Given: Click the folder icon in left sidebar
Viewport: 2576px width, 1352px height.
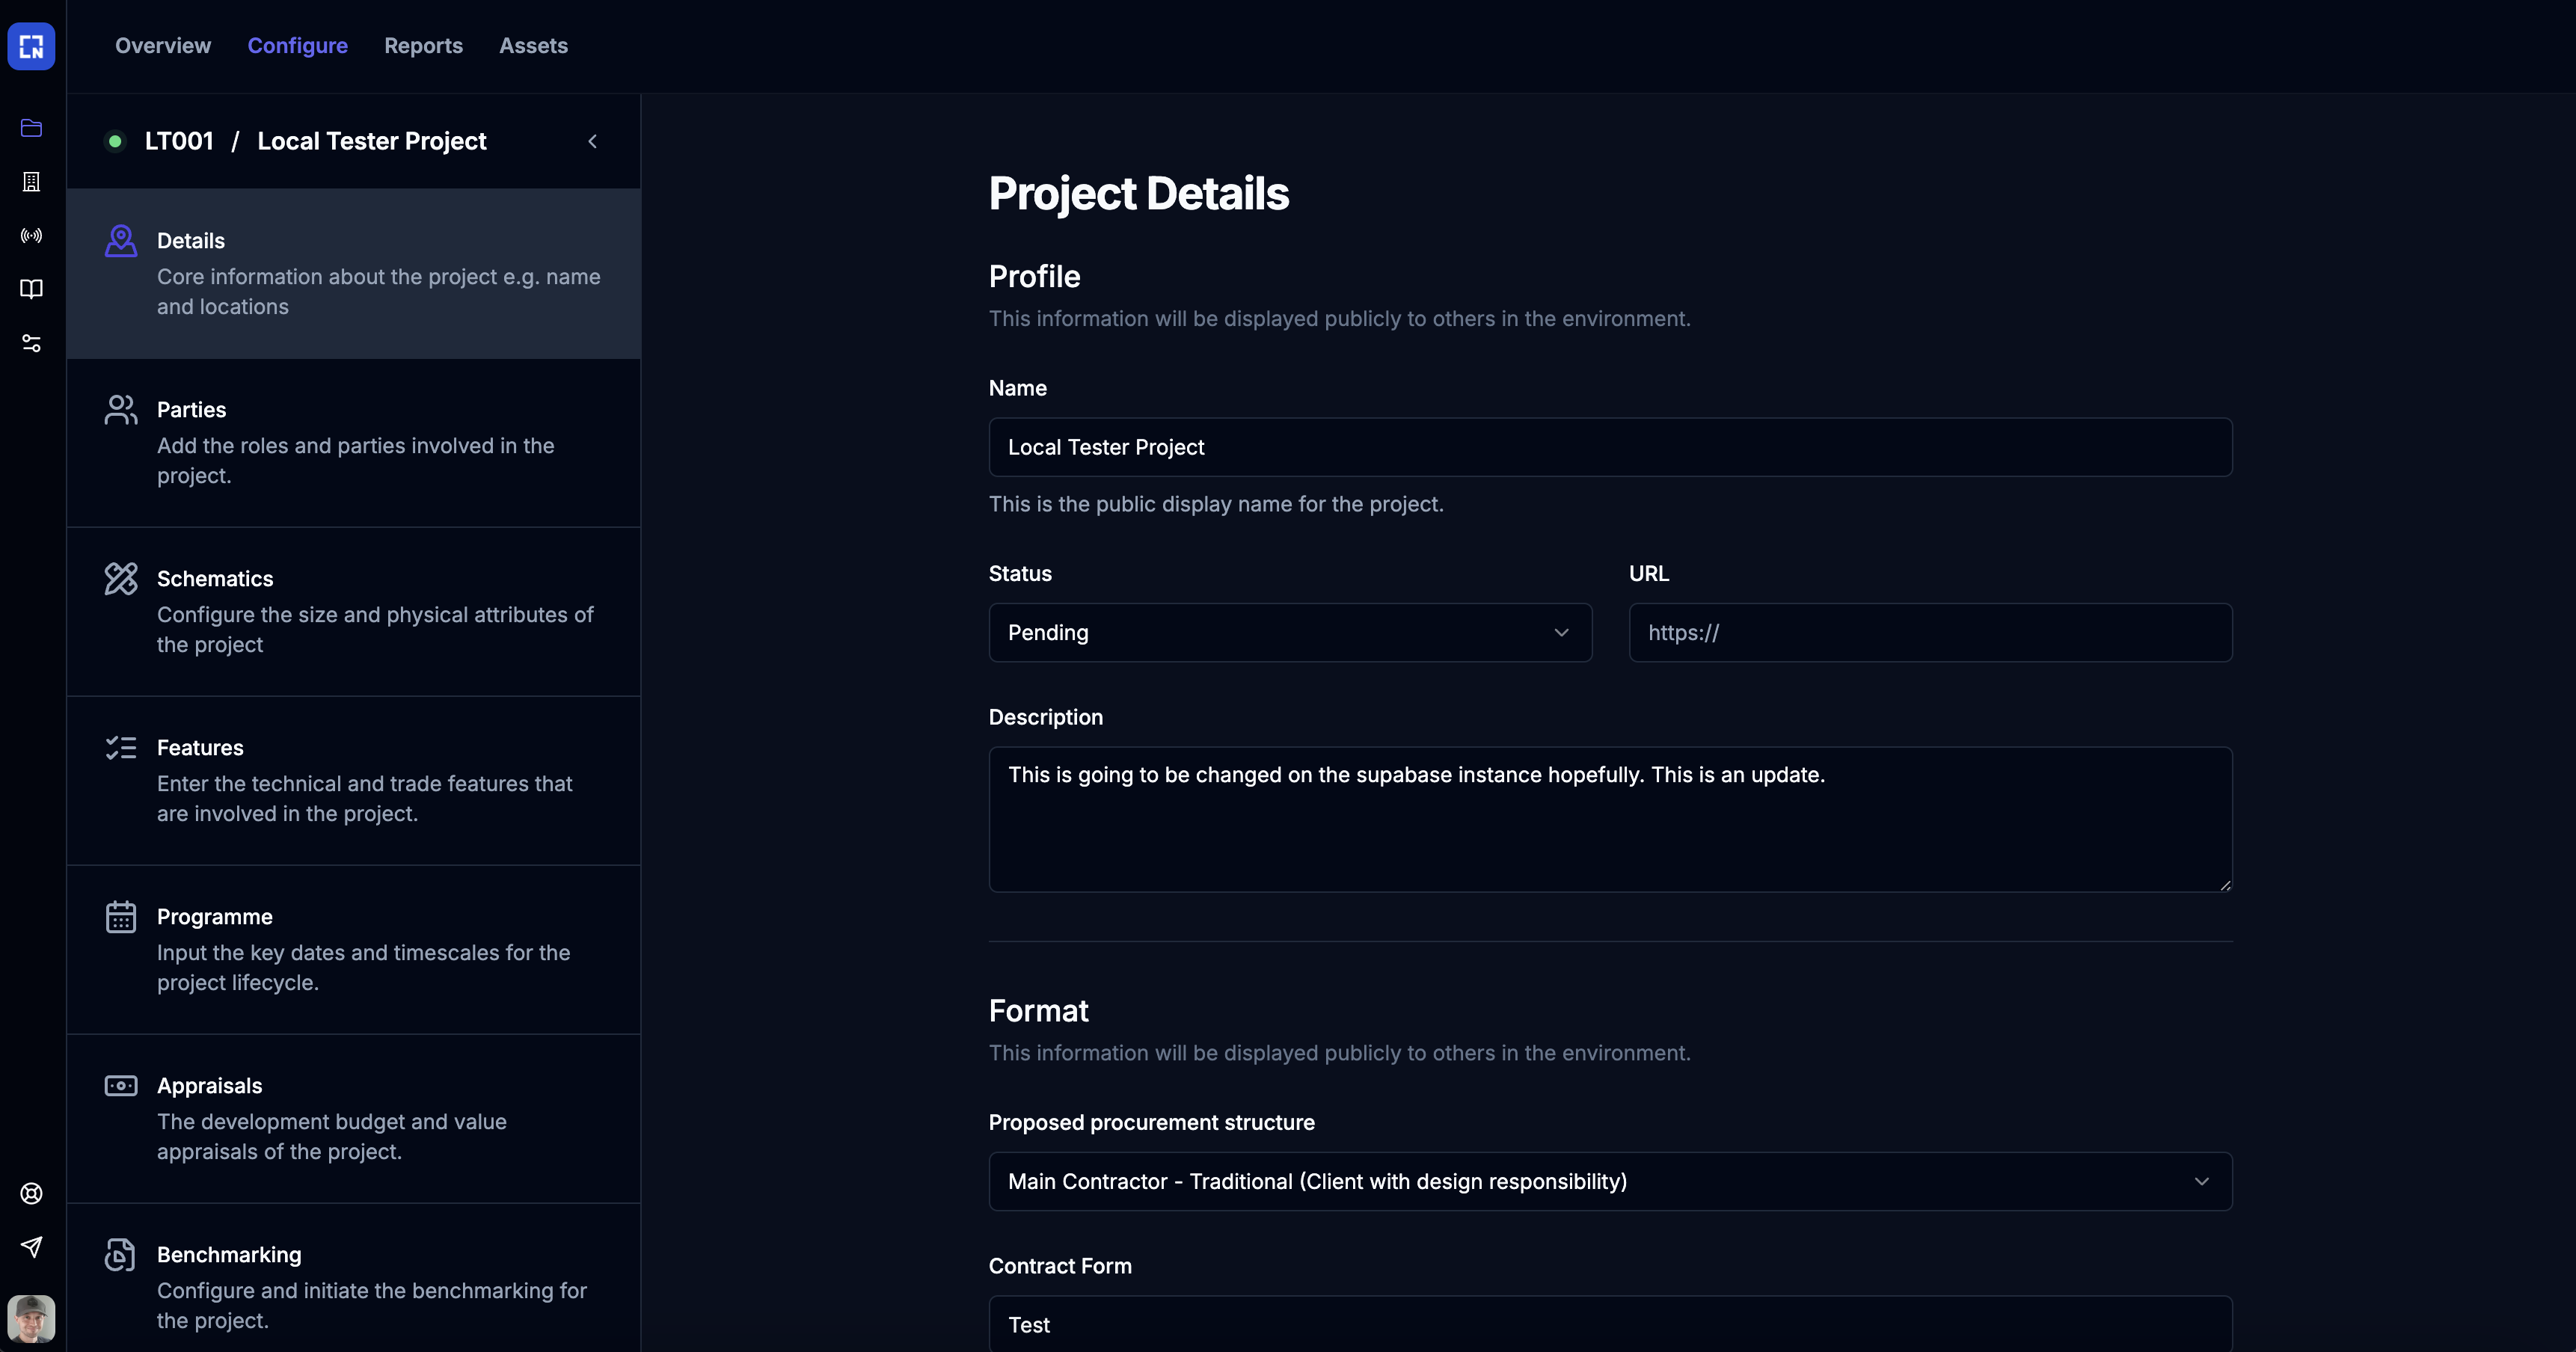Looking at the screenshot, I should [x=31, y=128].
